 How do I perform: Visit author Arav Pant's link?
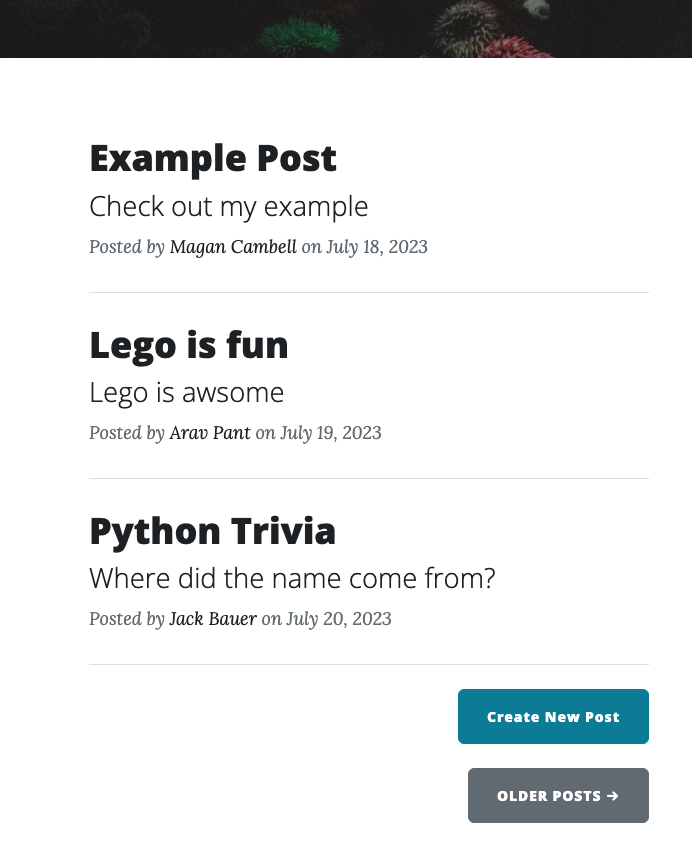pos(210,433)
